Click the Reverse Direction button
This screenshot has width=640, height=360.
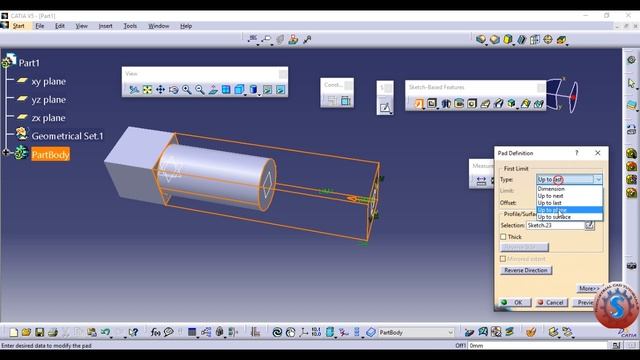pos(526,270)
